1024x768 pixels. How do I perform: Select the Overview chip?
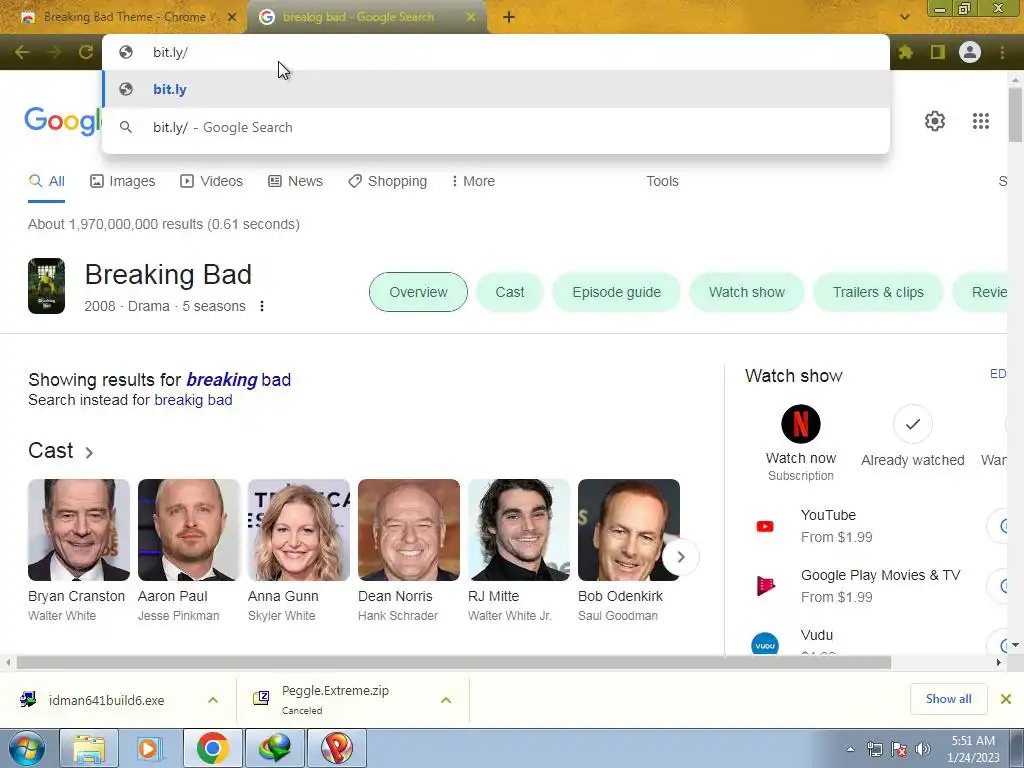coord(418,292)
